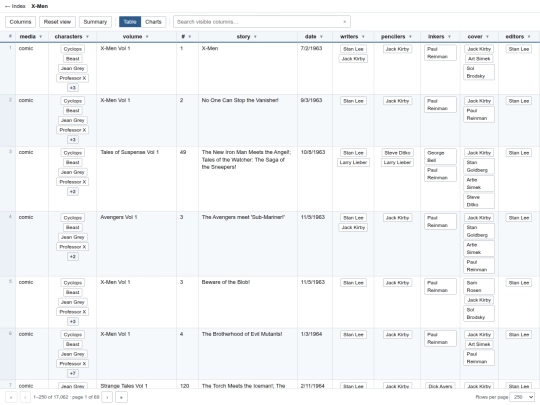Screen dimensions: 540x405
Task: Click Dick Ayers inker tag
Action: pyautogui.click(x=440, y=386)
